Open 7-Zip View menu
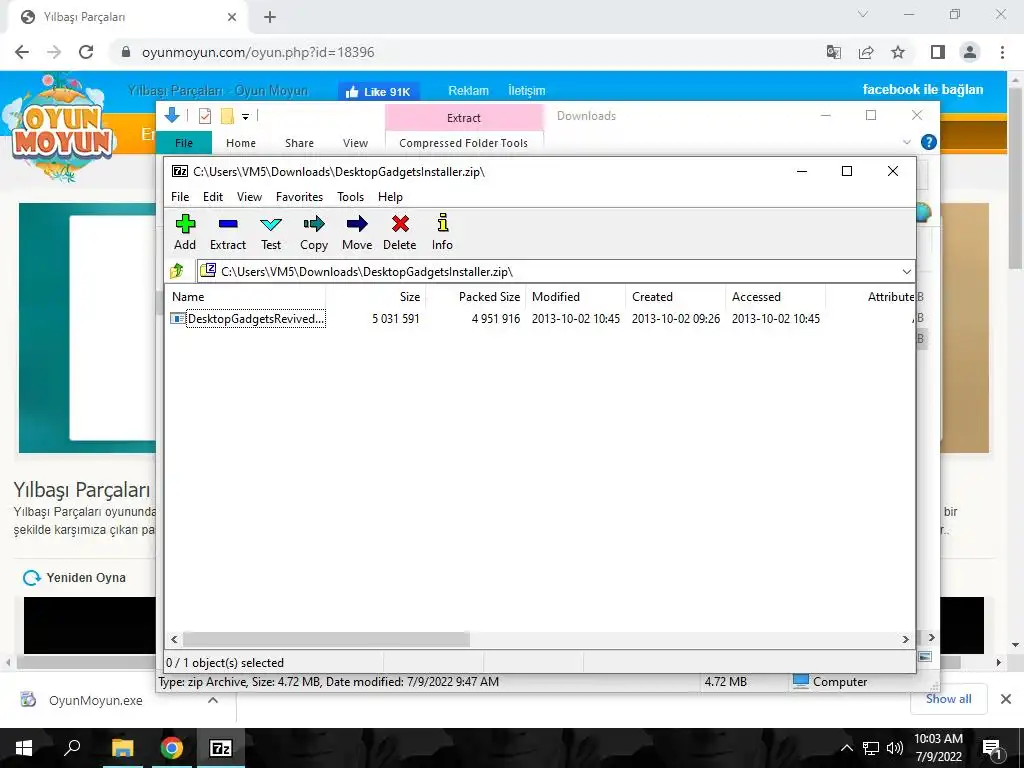 249,197
